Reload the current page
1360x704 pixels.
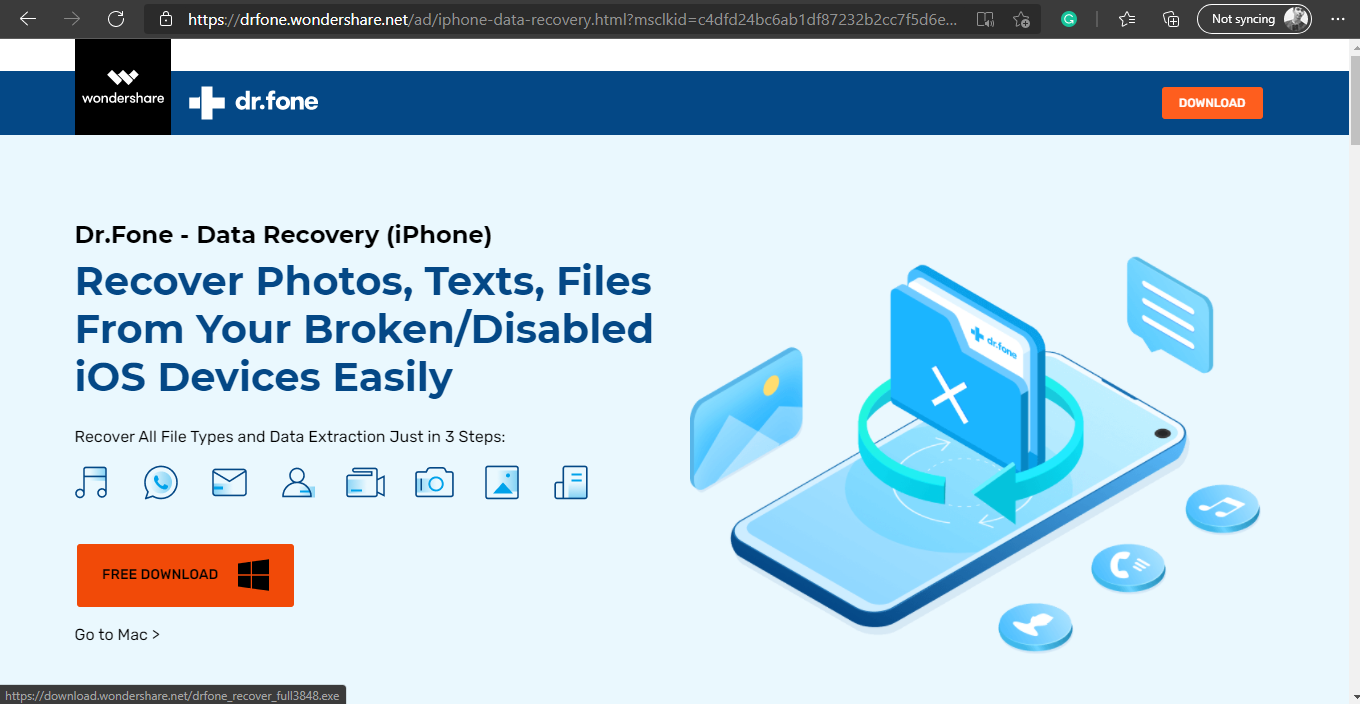pos(116,19)
